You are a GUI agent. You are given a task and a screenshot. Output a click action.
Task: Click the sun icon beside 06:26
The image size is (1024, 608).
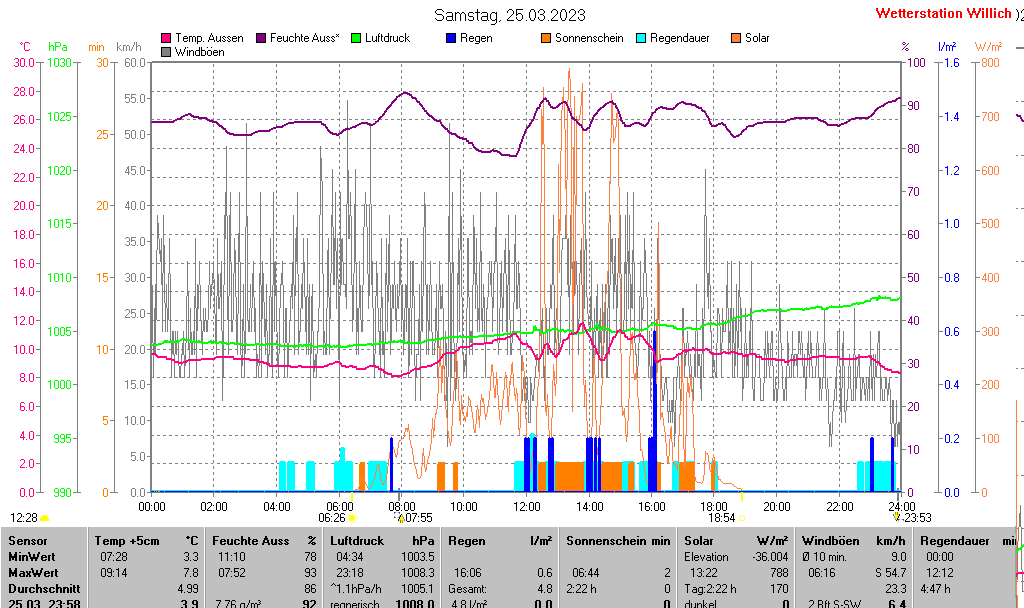[x=353, y=519]
